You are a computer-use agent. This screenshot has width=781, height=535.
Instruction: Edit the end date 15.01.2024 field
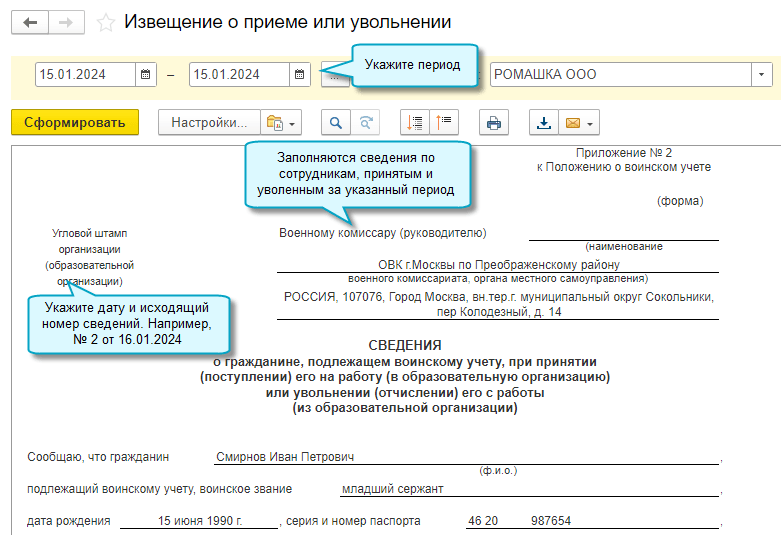(x=239, y=75)
